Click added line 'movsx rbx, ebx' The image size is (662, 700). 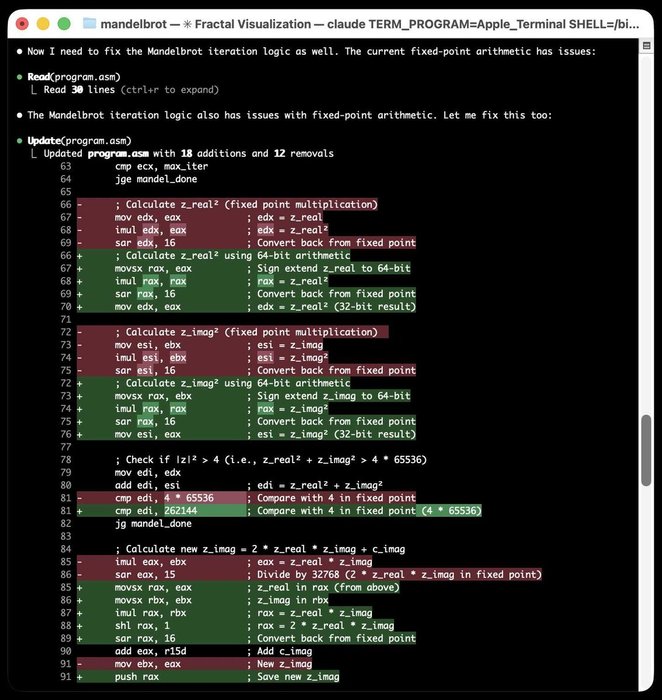tap(202, 600)
